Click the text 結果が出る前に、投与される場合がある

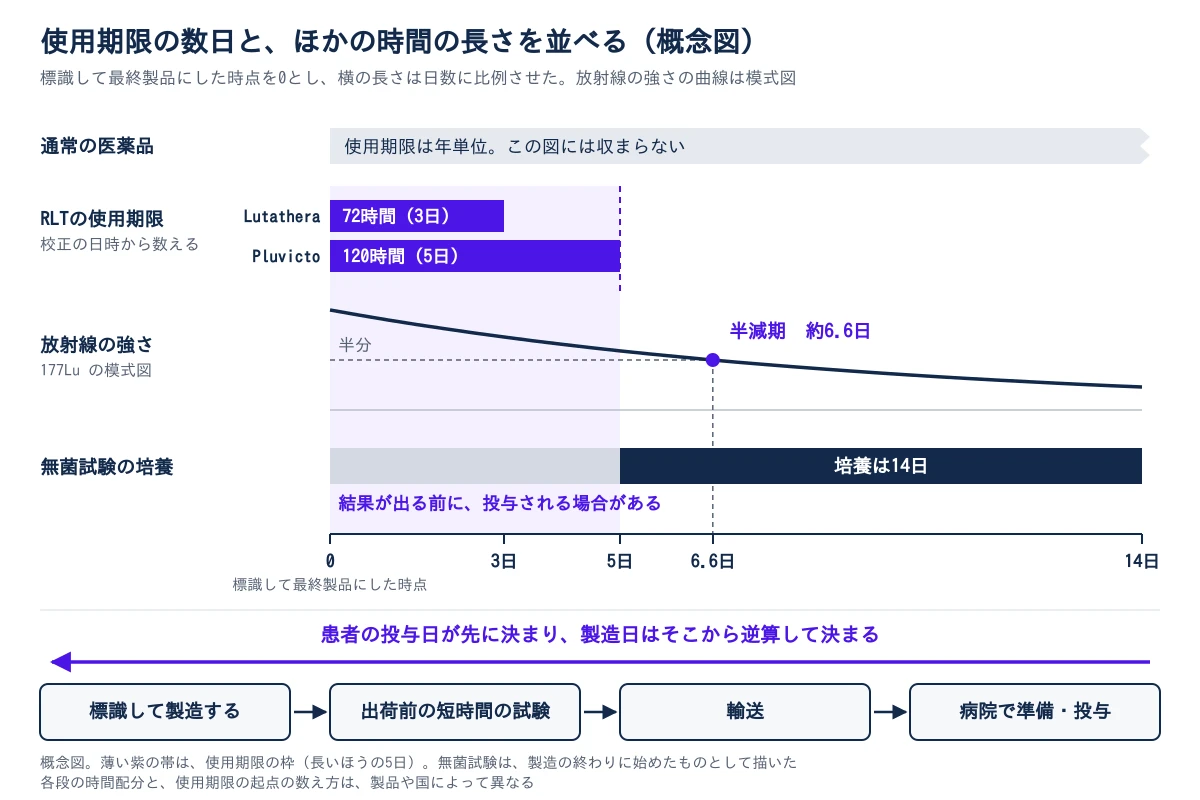pos(500,503)
